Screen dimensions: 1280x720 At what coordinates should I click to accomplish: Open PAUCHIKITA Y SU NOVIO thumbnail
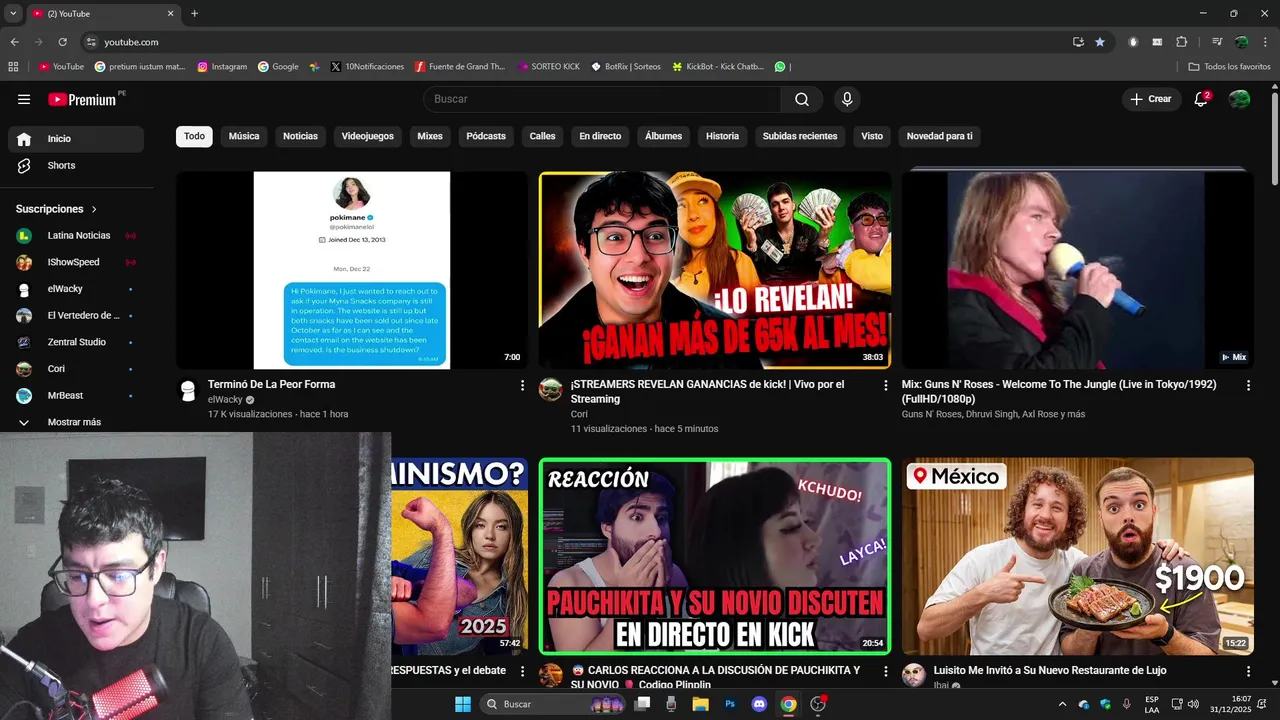(715, 556)
